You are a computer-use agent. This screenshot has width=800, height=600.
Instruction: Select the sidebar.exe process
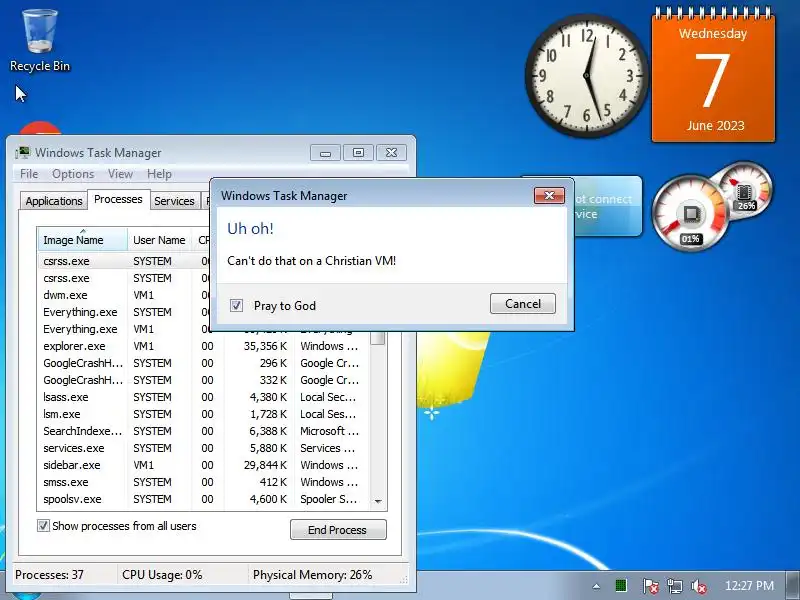click(x=204, y=465)
